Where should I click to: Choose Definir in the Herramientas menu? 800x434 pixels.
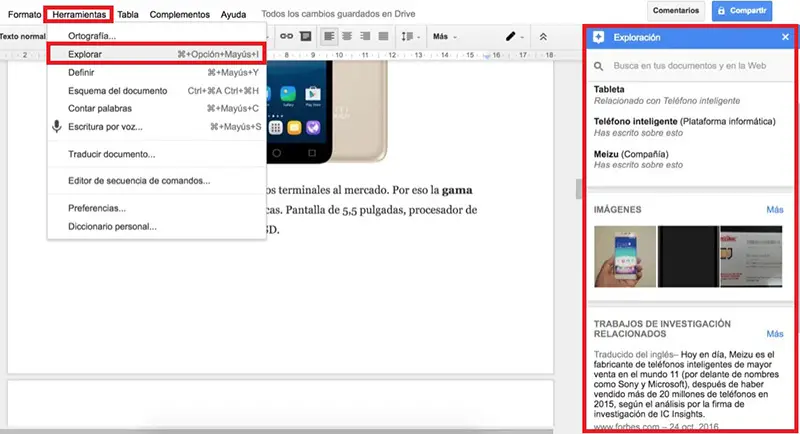[157, 72]
